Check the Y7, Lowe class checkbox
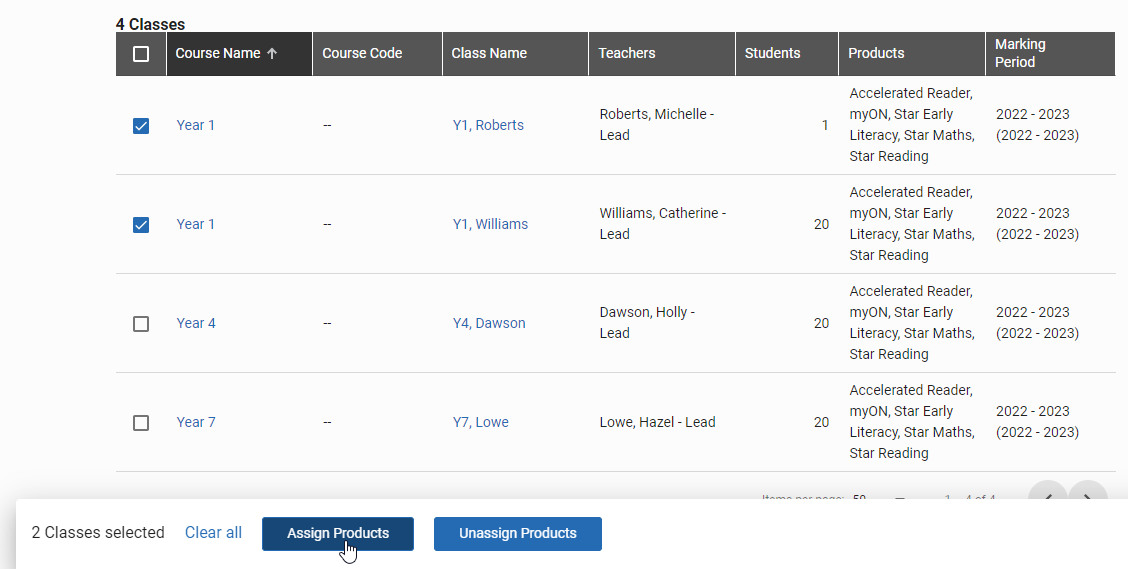The image size is (1128, 569). coord(141,423)
